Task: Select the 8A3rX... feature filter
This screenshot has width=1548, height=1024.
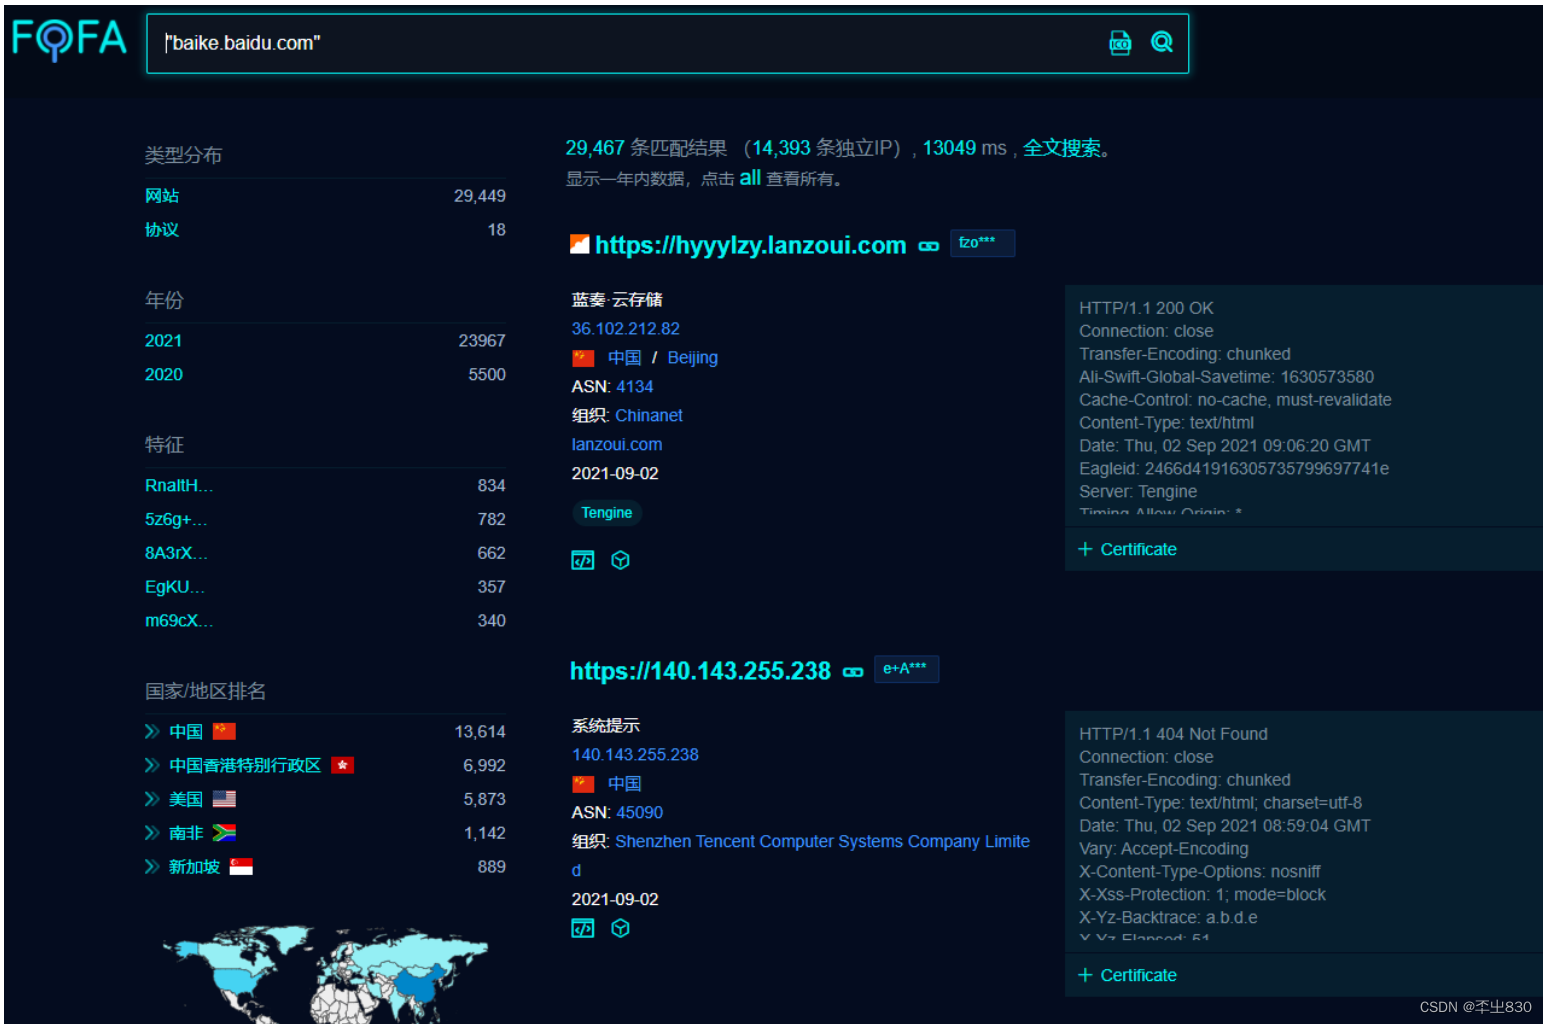Action: (176, 553)
